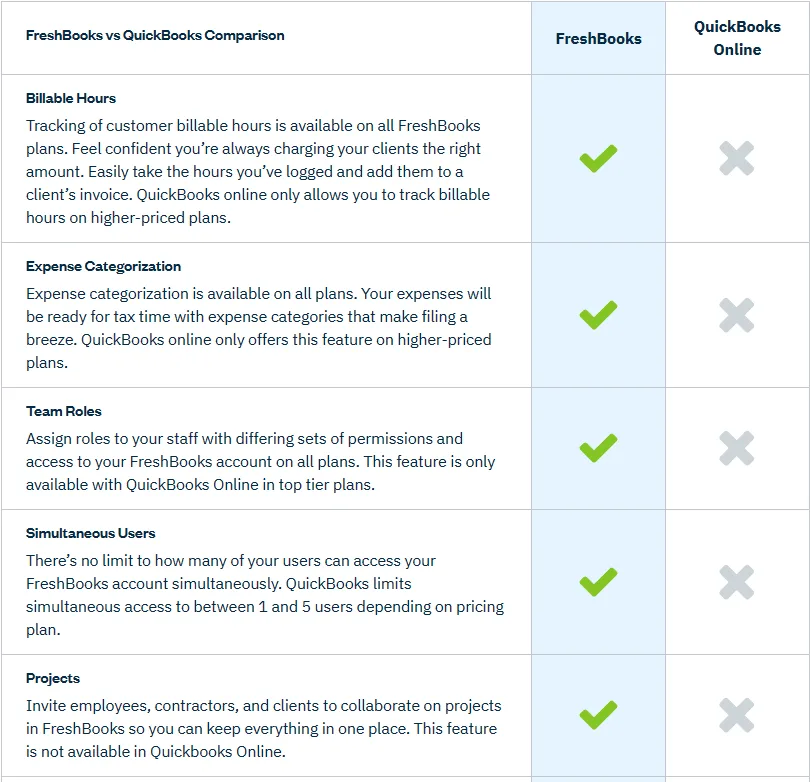Click FreshBooks checkmark in Expense Categorization row
810x782 pixels.
tap(598, 315)
